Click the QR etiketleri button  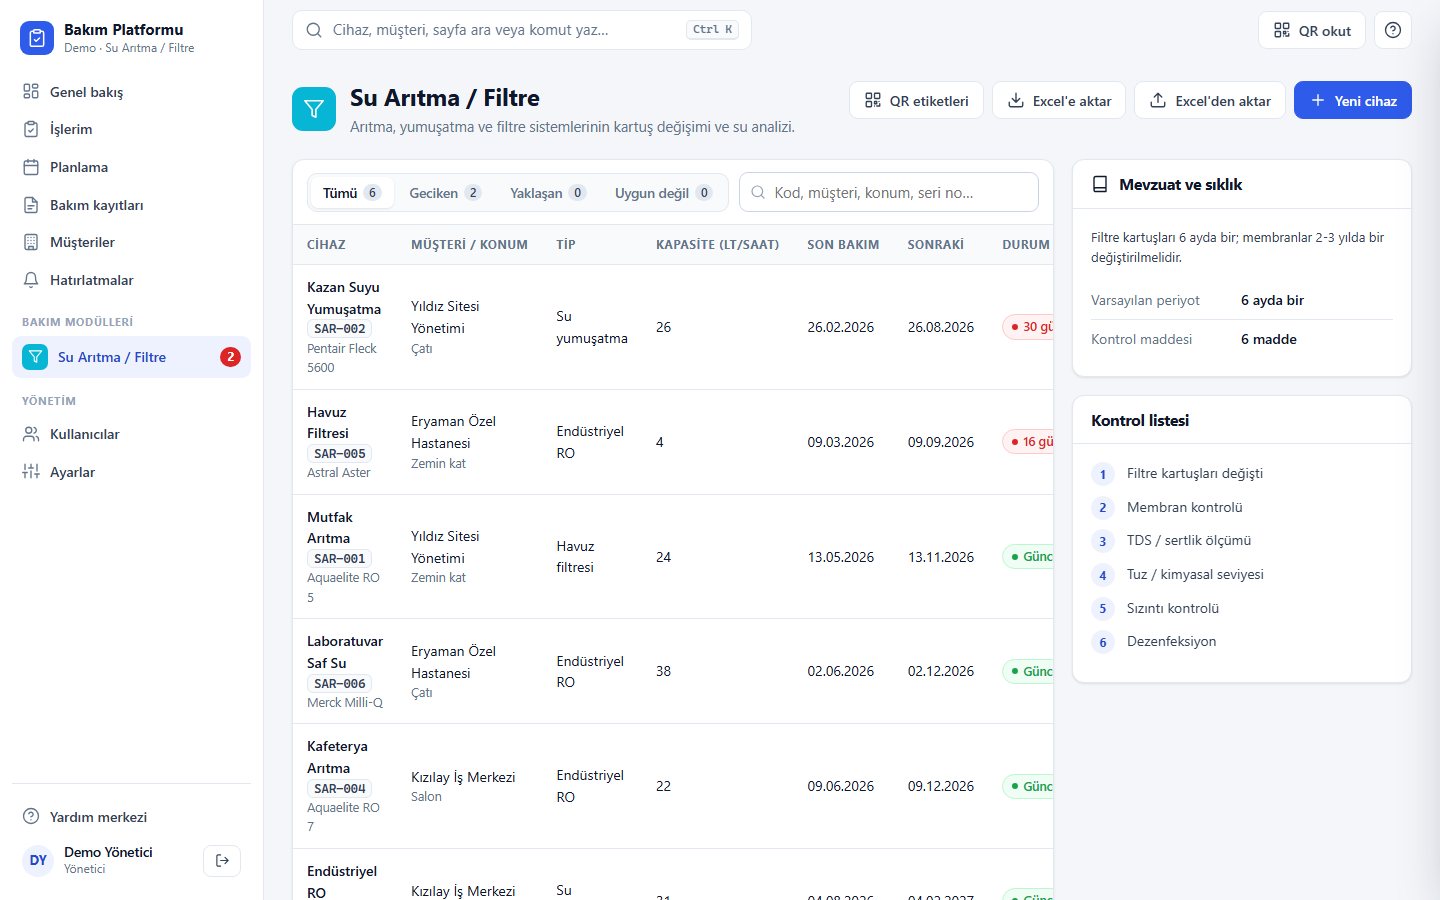pos(917,100)
